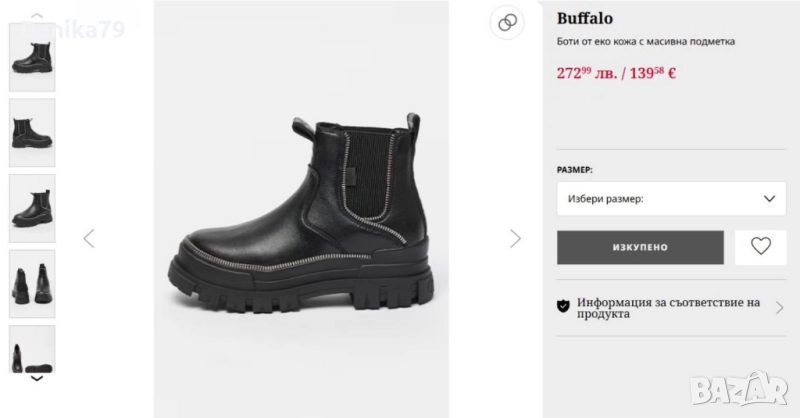Select the fourth thumbnail with the boot pair
Screen dimensions: 800x418
pos(32,283)
